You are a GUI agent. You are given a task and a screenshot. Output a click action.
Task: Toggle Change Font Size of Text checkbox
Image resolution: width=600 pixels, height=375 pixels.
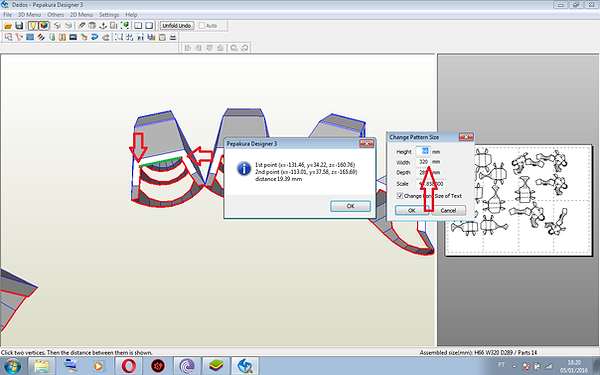[400, 196]
